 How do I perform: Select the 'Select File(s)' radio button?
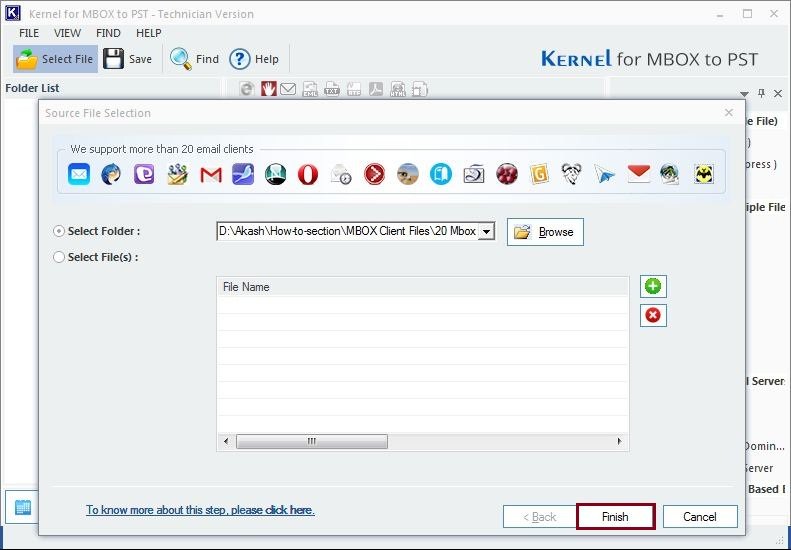click(x=59, y=257)
